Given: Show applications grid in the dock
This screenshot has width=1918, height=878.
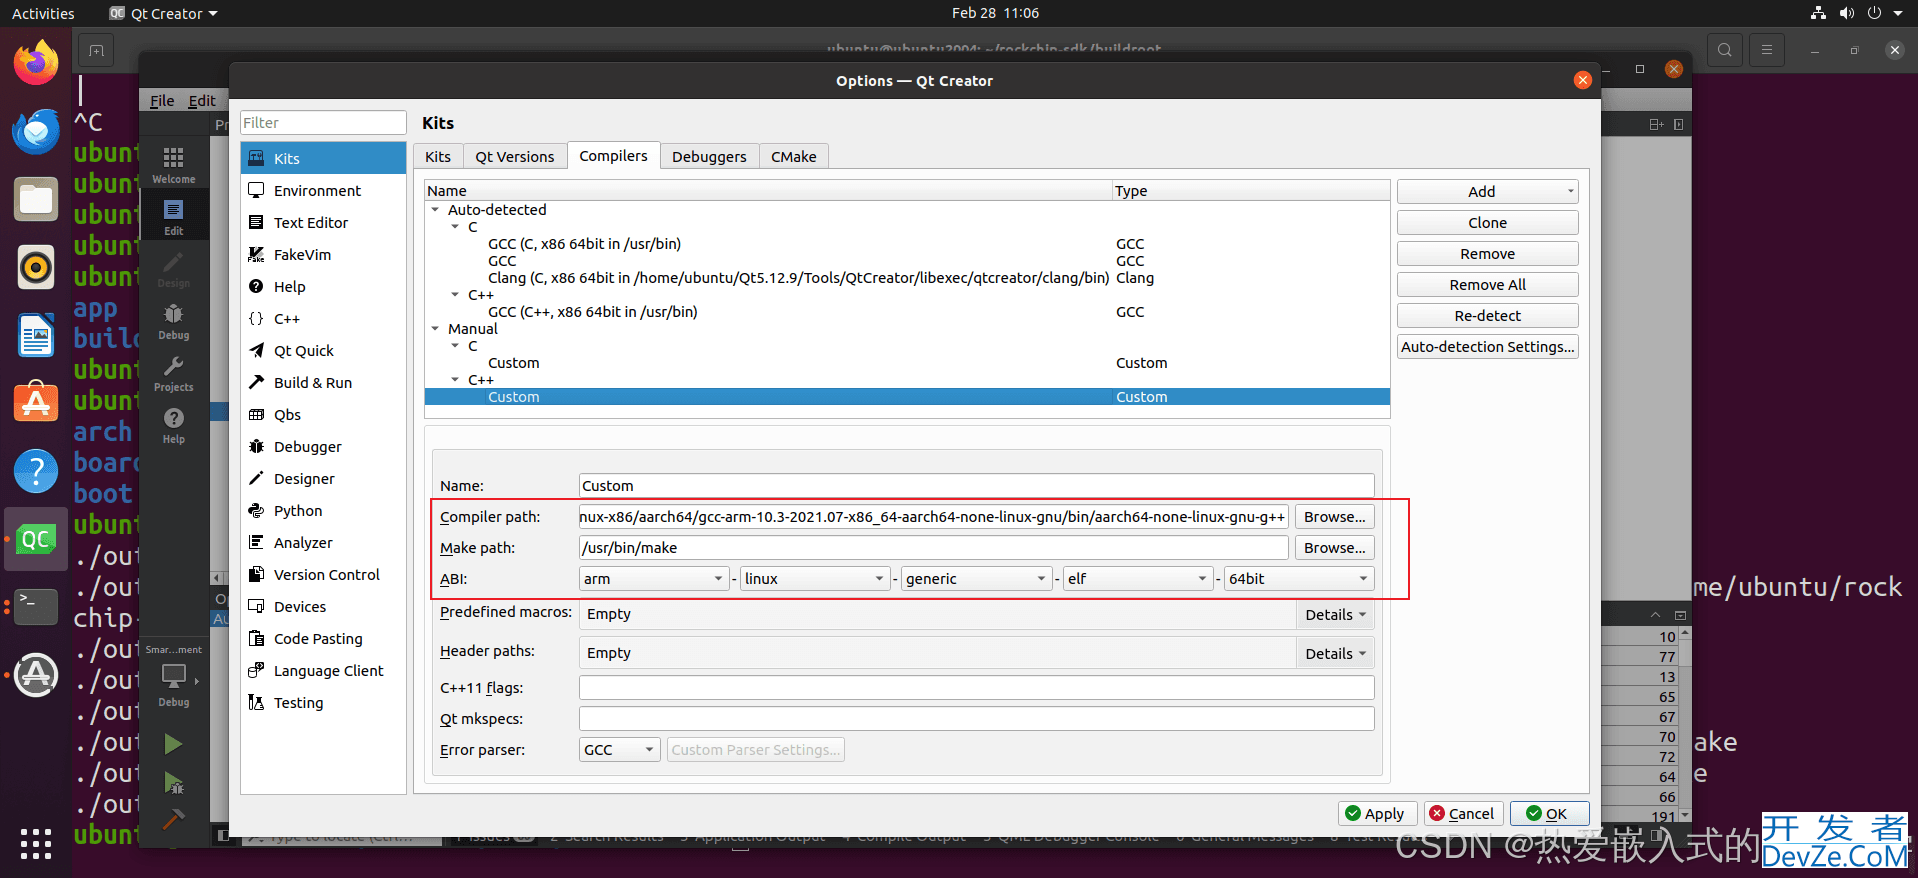Looking at the screenshot, I should (36, 843).
